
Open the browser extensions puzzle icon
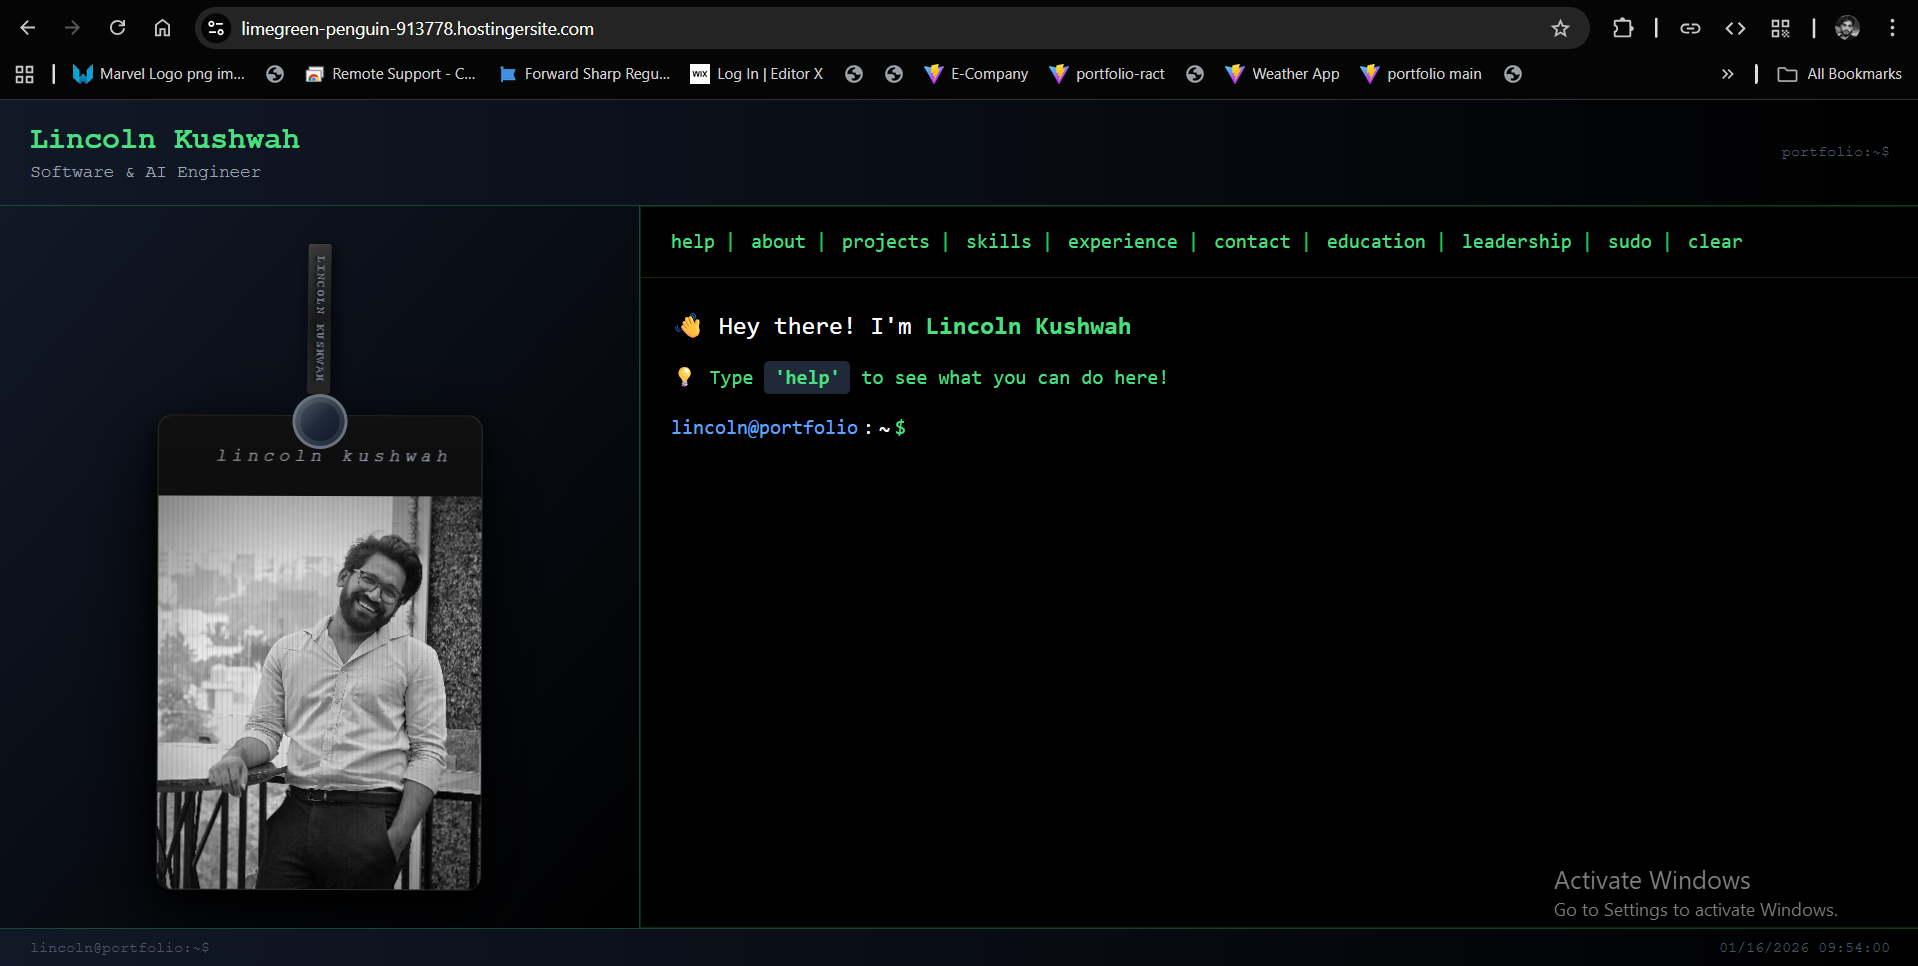1623,28
